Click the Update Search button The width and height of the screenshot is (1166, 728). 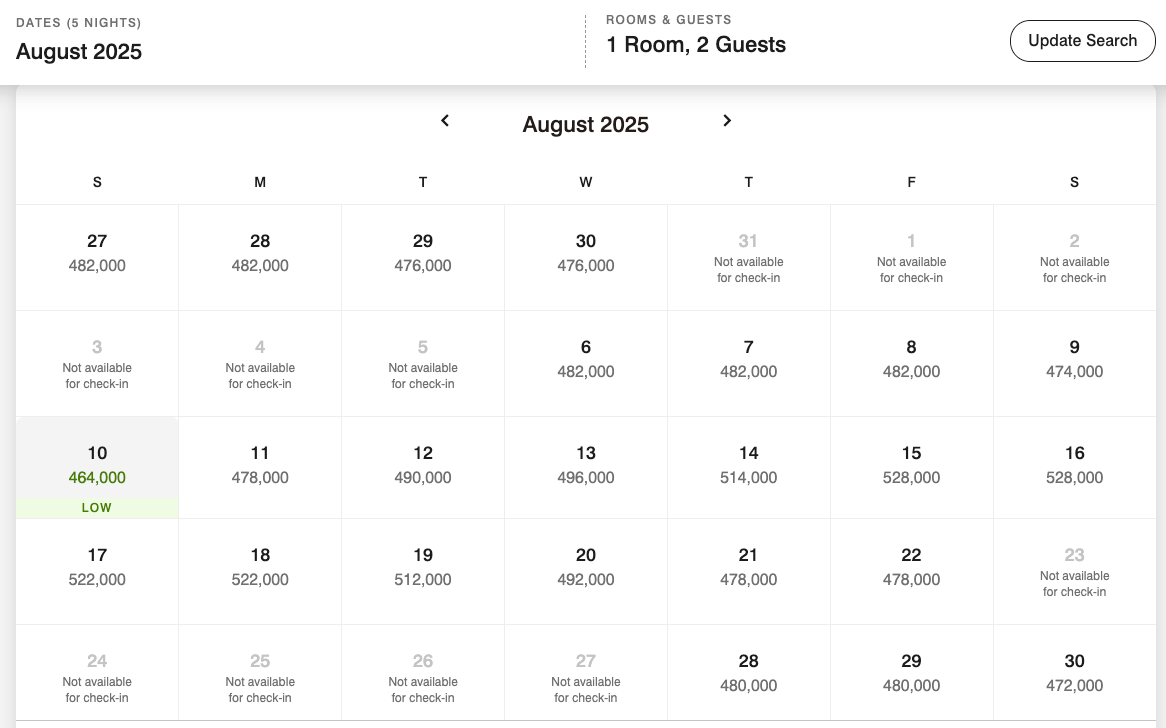pos(1082,41)
